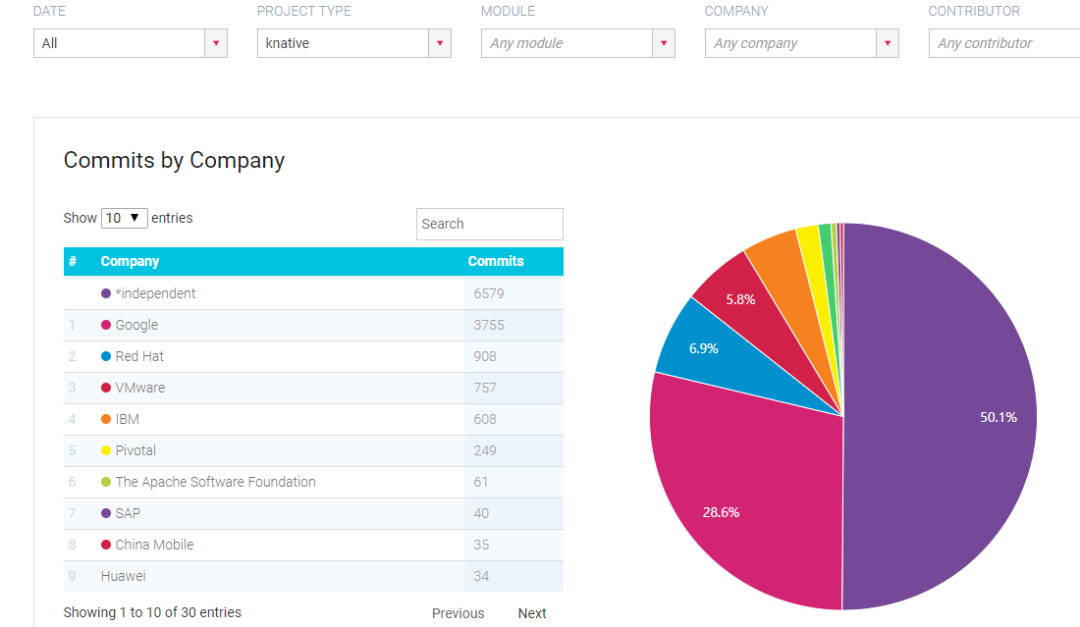Screen dimensions: 1080x627
Task: Sort table by Company column header
Action: (x=129, y=261)
